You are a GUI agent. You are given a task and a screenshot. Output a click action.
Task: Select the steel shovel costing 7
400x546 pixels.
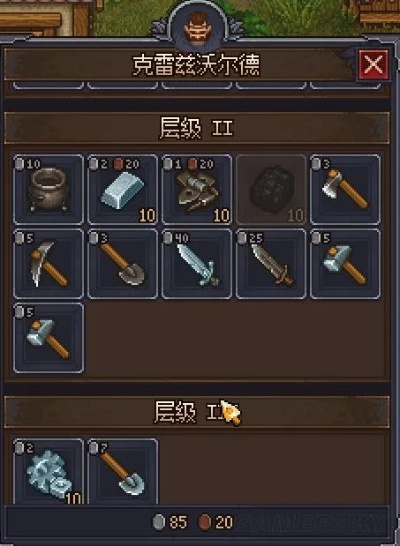(123, 471)
